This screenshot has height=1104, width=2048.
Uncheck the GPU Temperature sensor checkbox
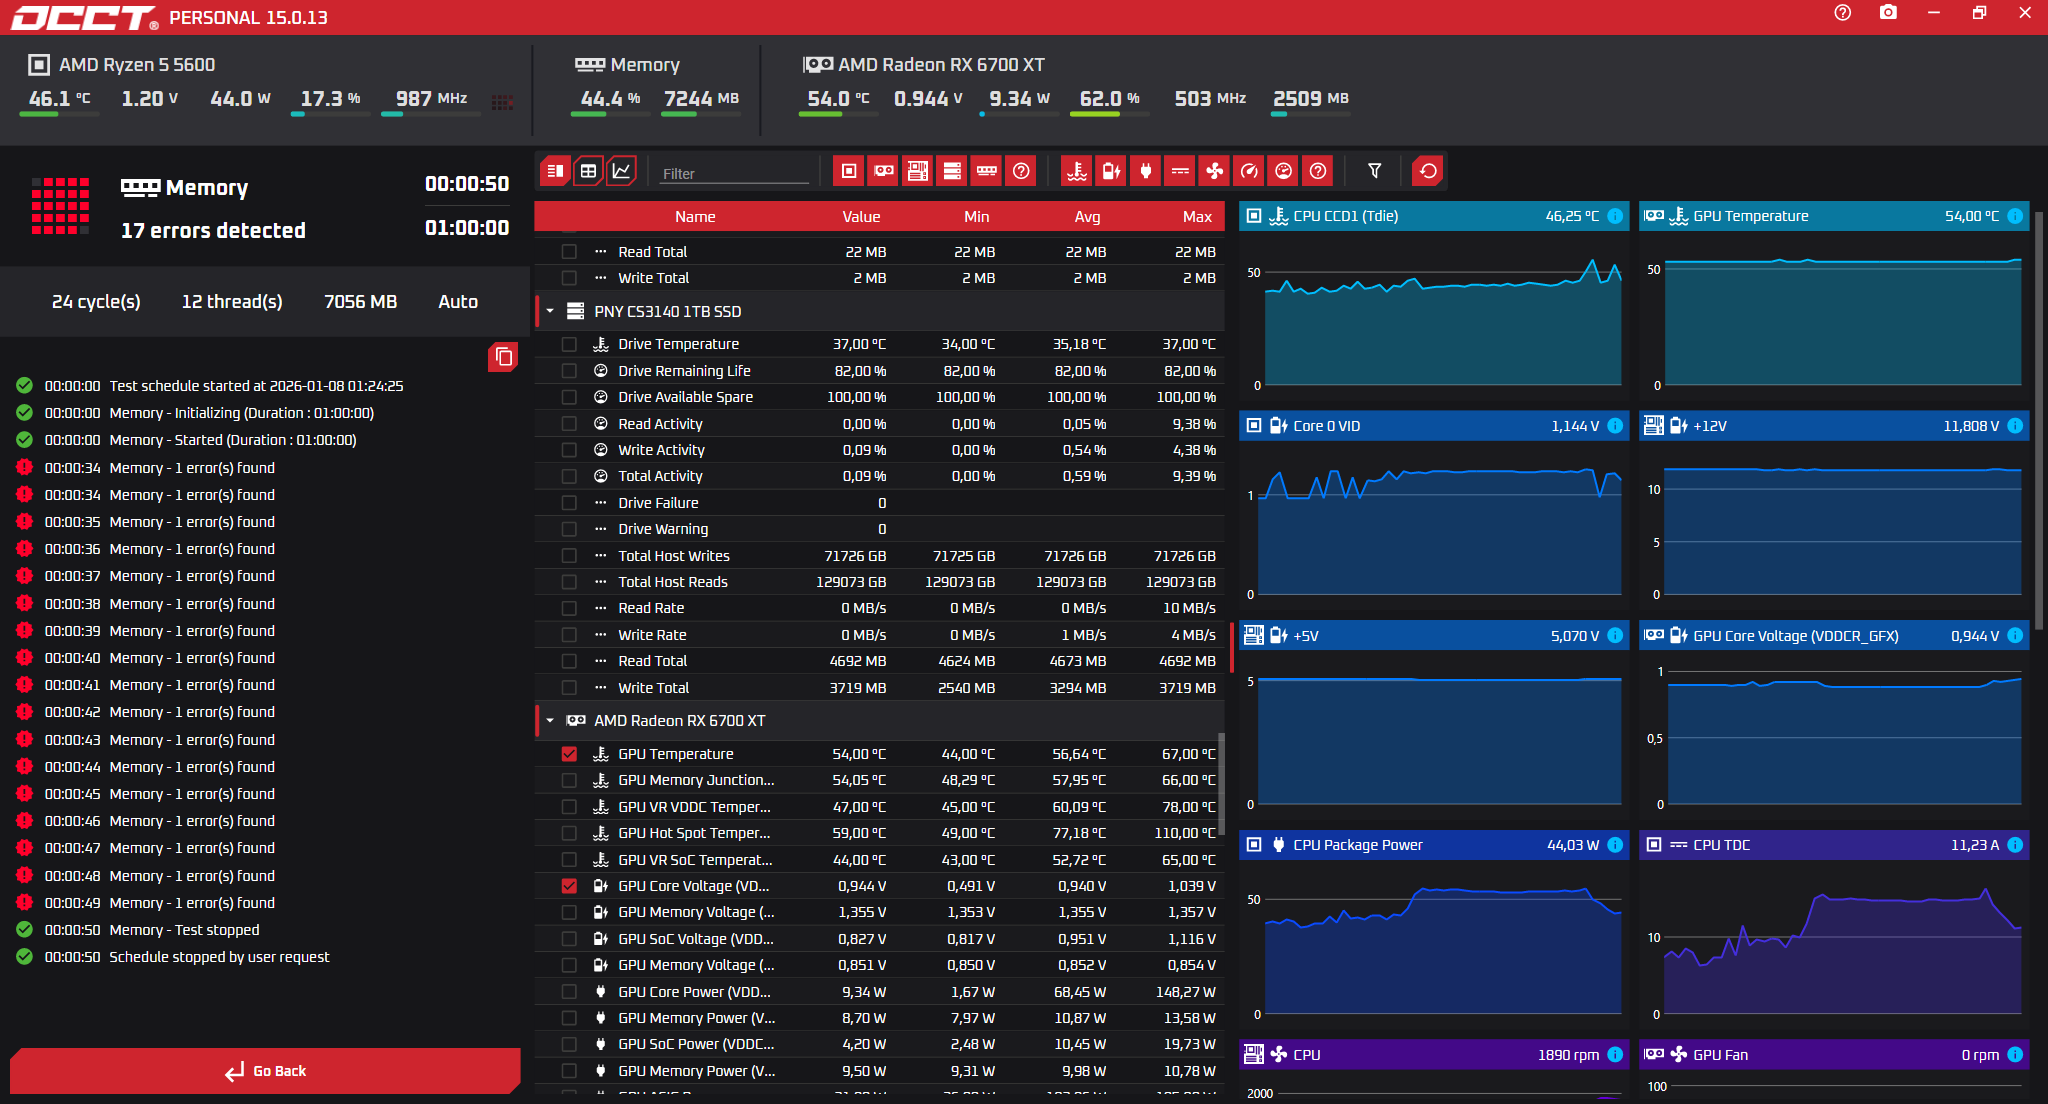pyautogui.click(x=569, y=754)
